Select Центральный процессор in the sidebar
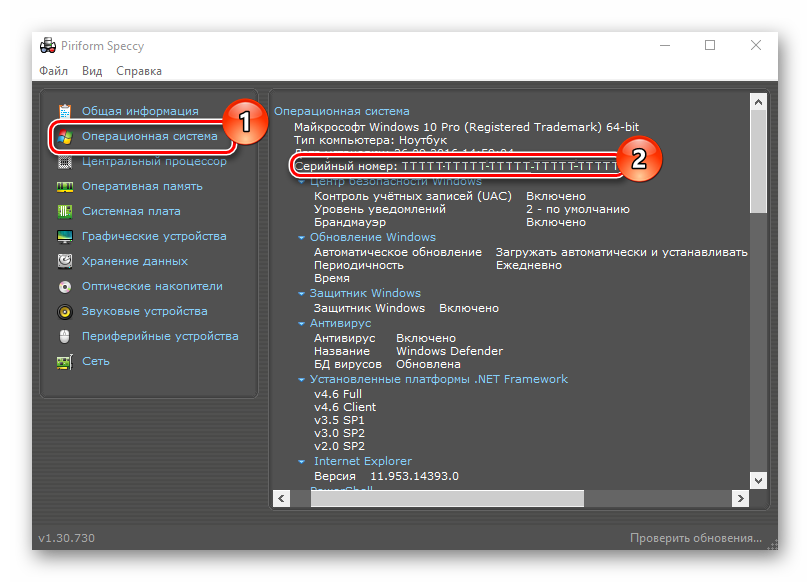 (x=154, y=161)
